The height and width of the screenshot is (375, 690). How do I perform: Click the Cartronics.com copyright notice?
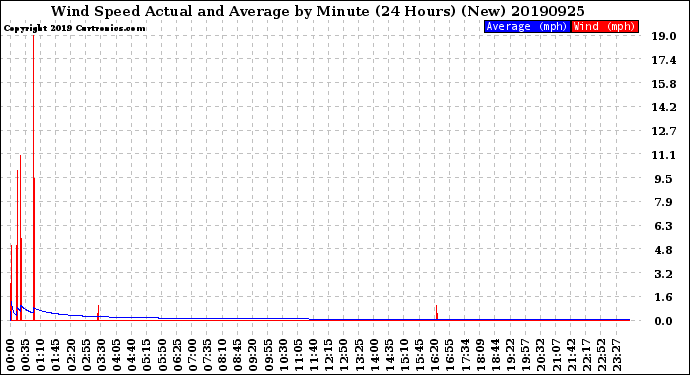click(74, 29)
